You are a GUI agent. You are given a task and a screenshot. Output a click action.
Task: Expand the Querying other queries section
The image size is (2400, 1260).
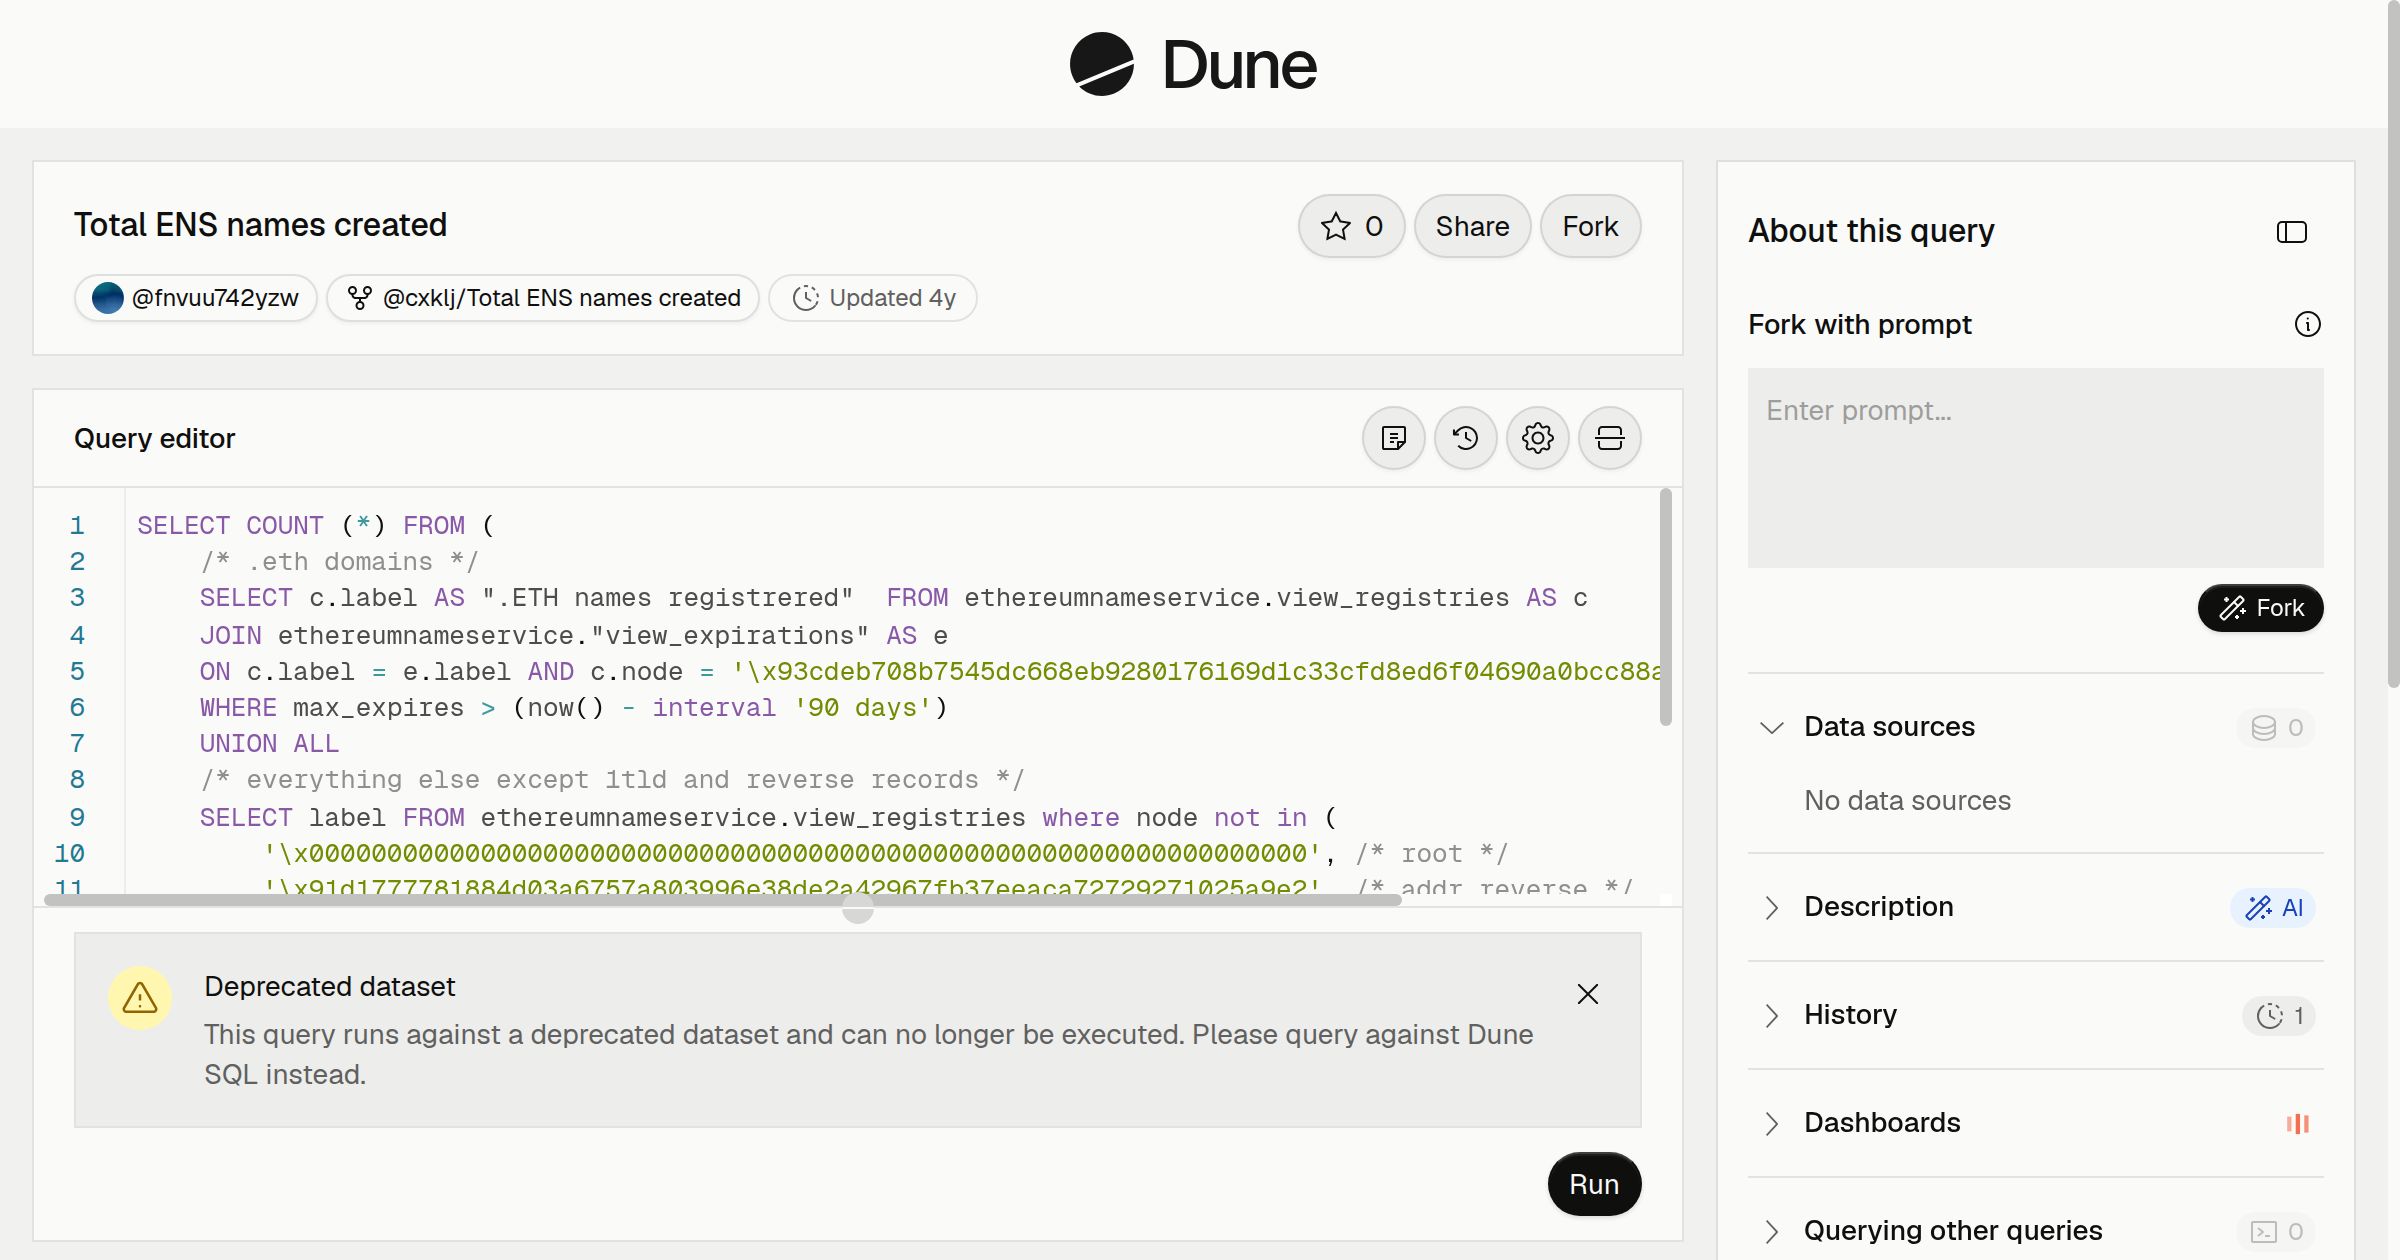point(1772,1231)
